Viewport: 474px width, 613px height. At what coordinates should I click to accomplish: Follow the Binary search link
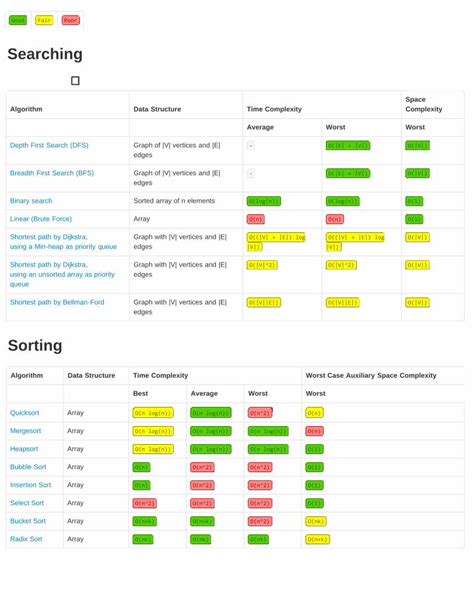click(x=31, y=201)
